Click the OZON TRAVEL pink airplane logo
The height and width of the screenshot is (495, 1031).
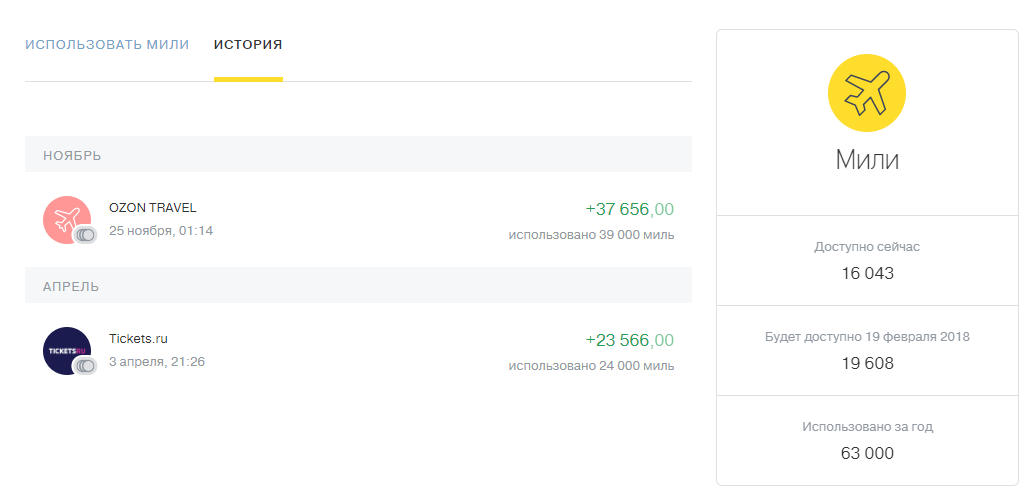(66, 220)
